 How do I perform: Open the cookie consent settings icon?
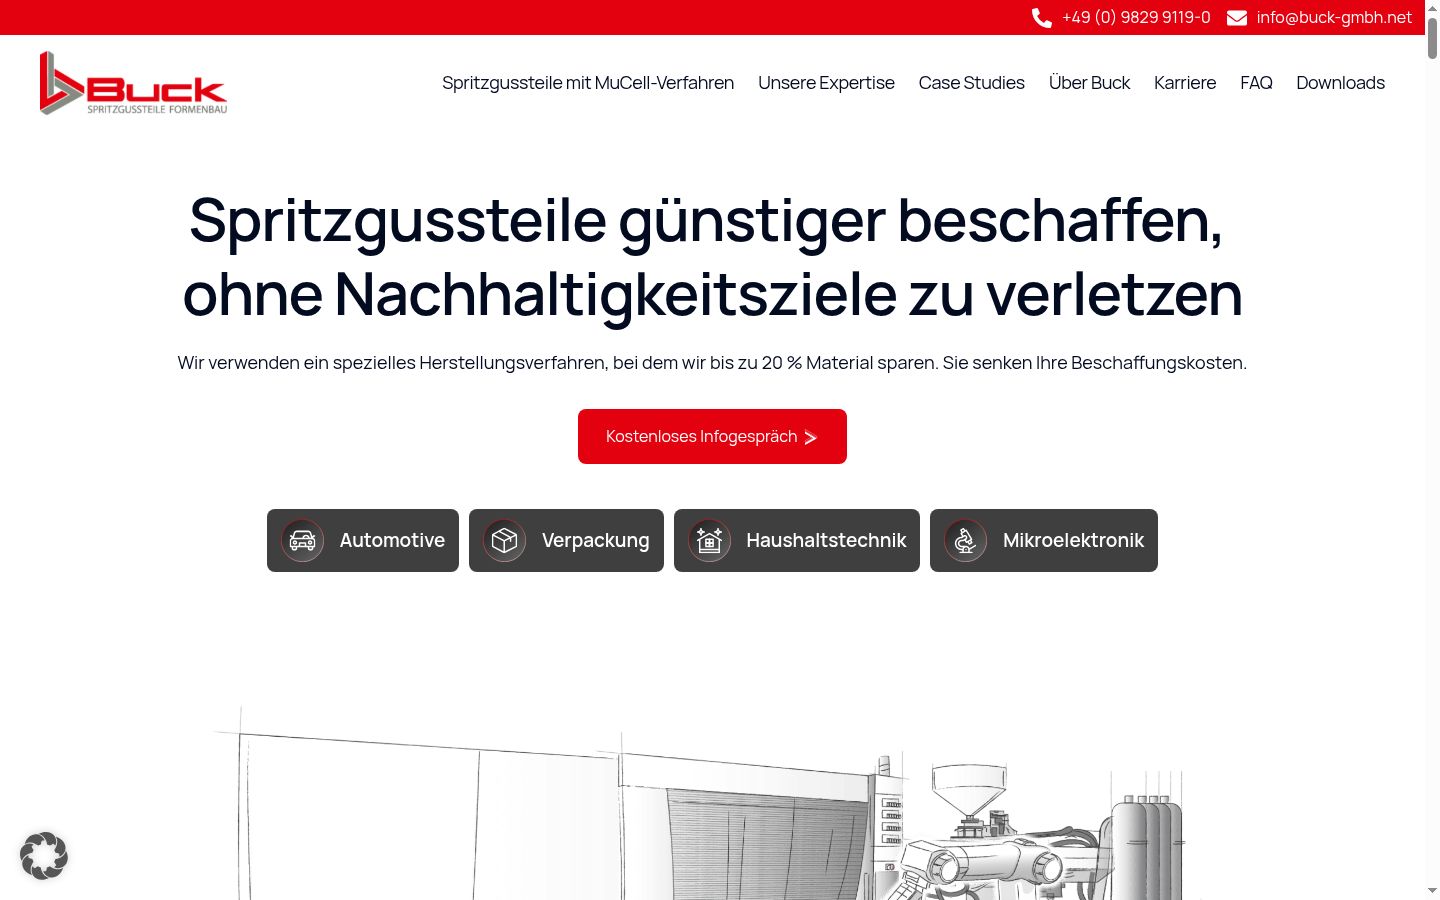point(44,856)
